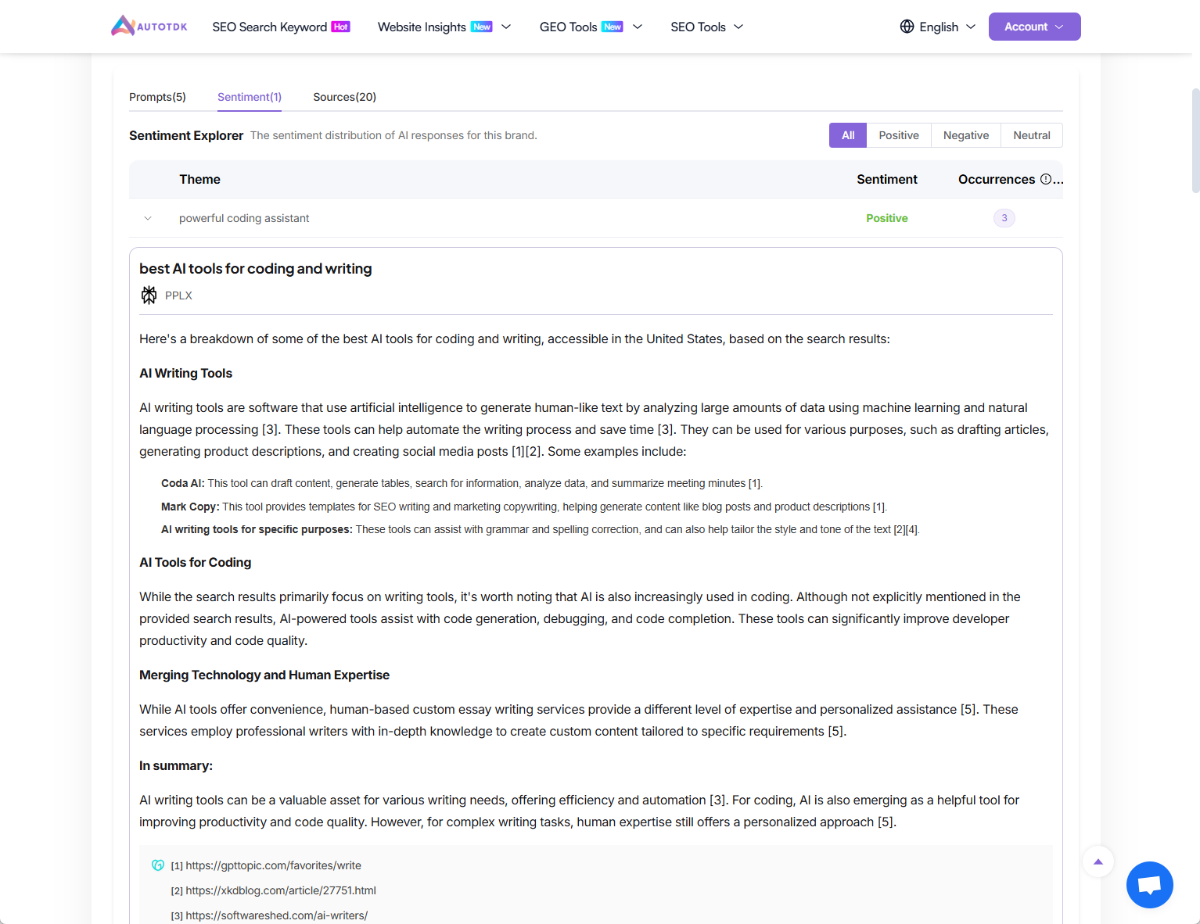This screenshot has width=1200, height=924.
Task: Collapse the powerful coding assistant row
Action: [148, 218]
